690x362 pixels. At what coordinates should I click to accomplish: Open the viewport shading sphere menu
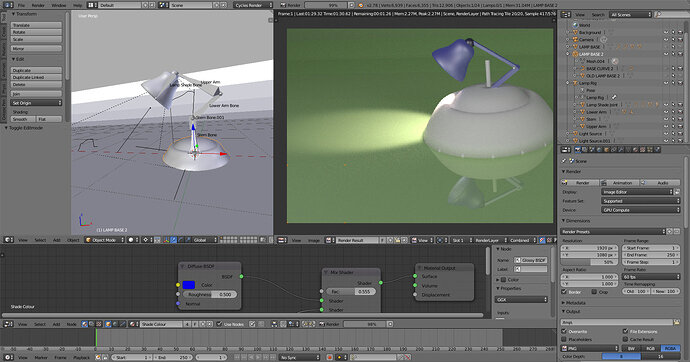pos(133,240)
